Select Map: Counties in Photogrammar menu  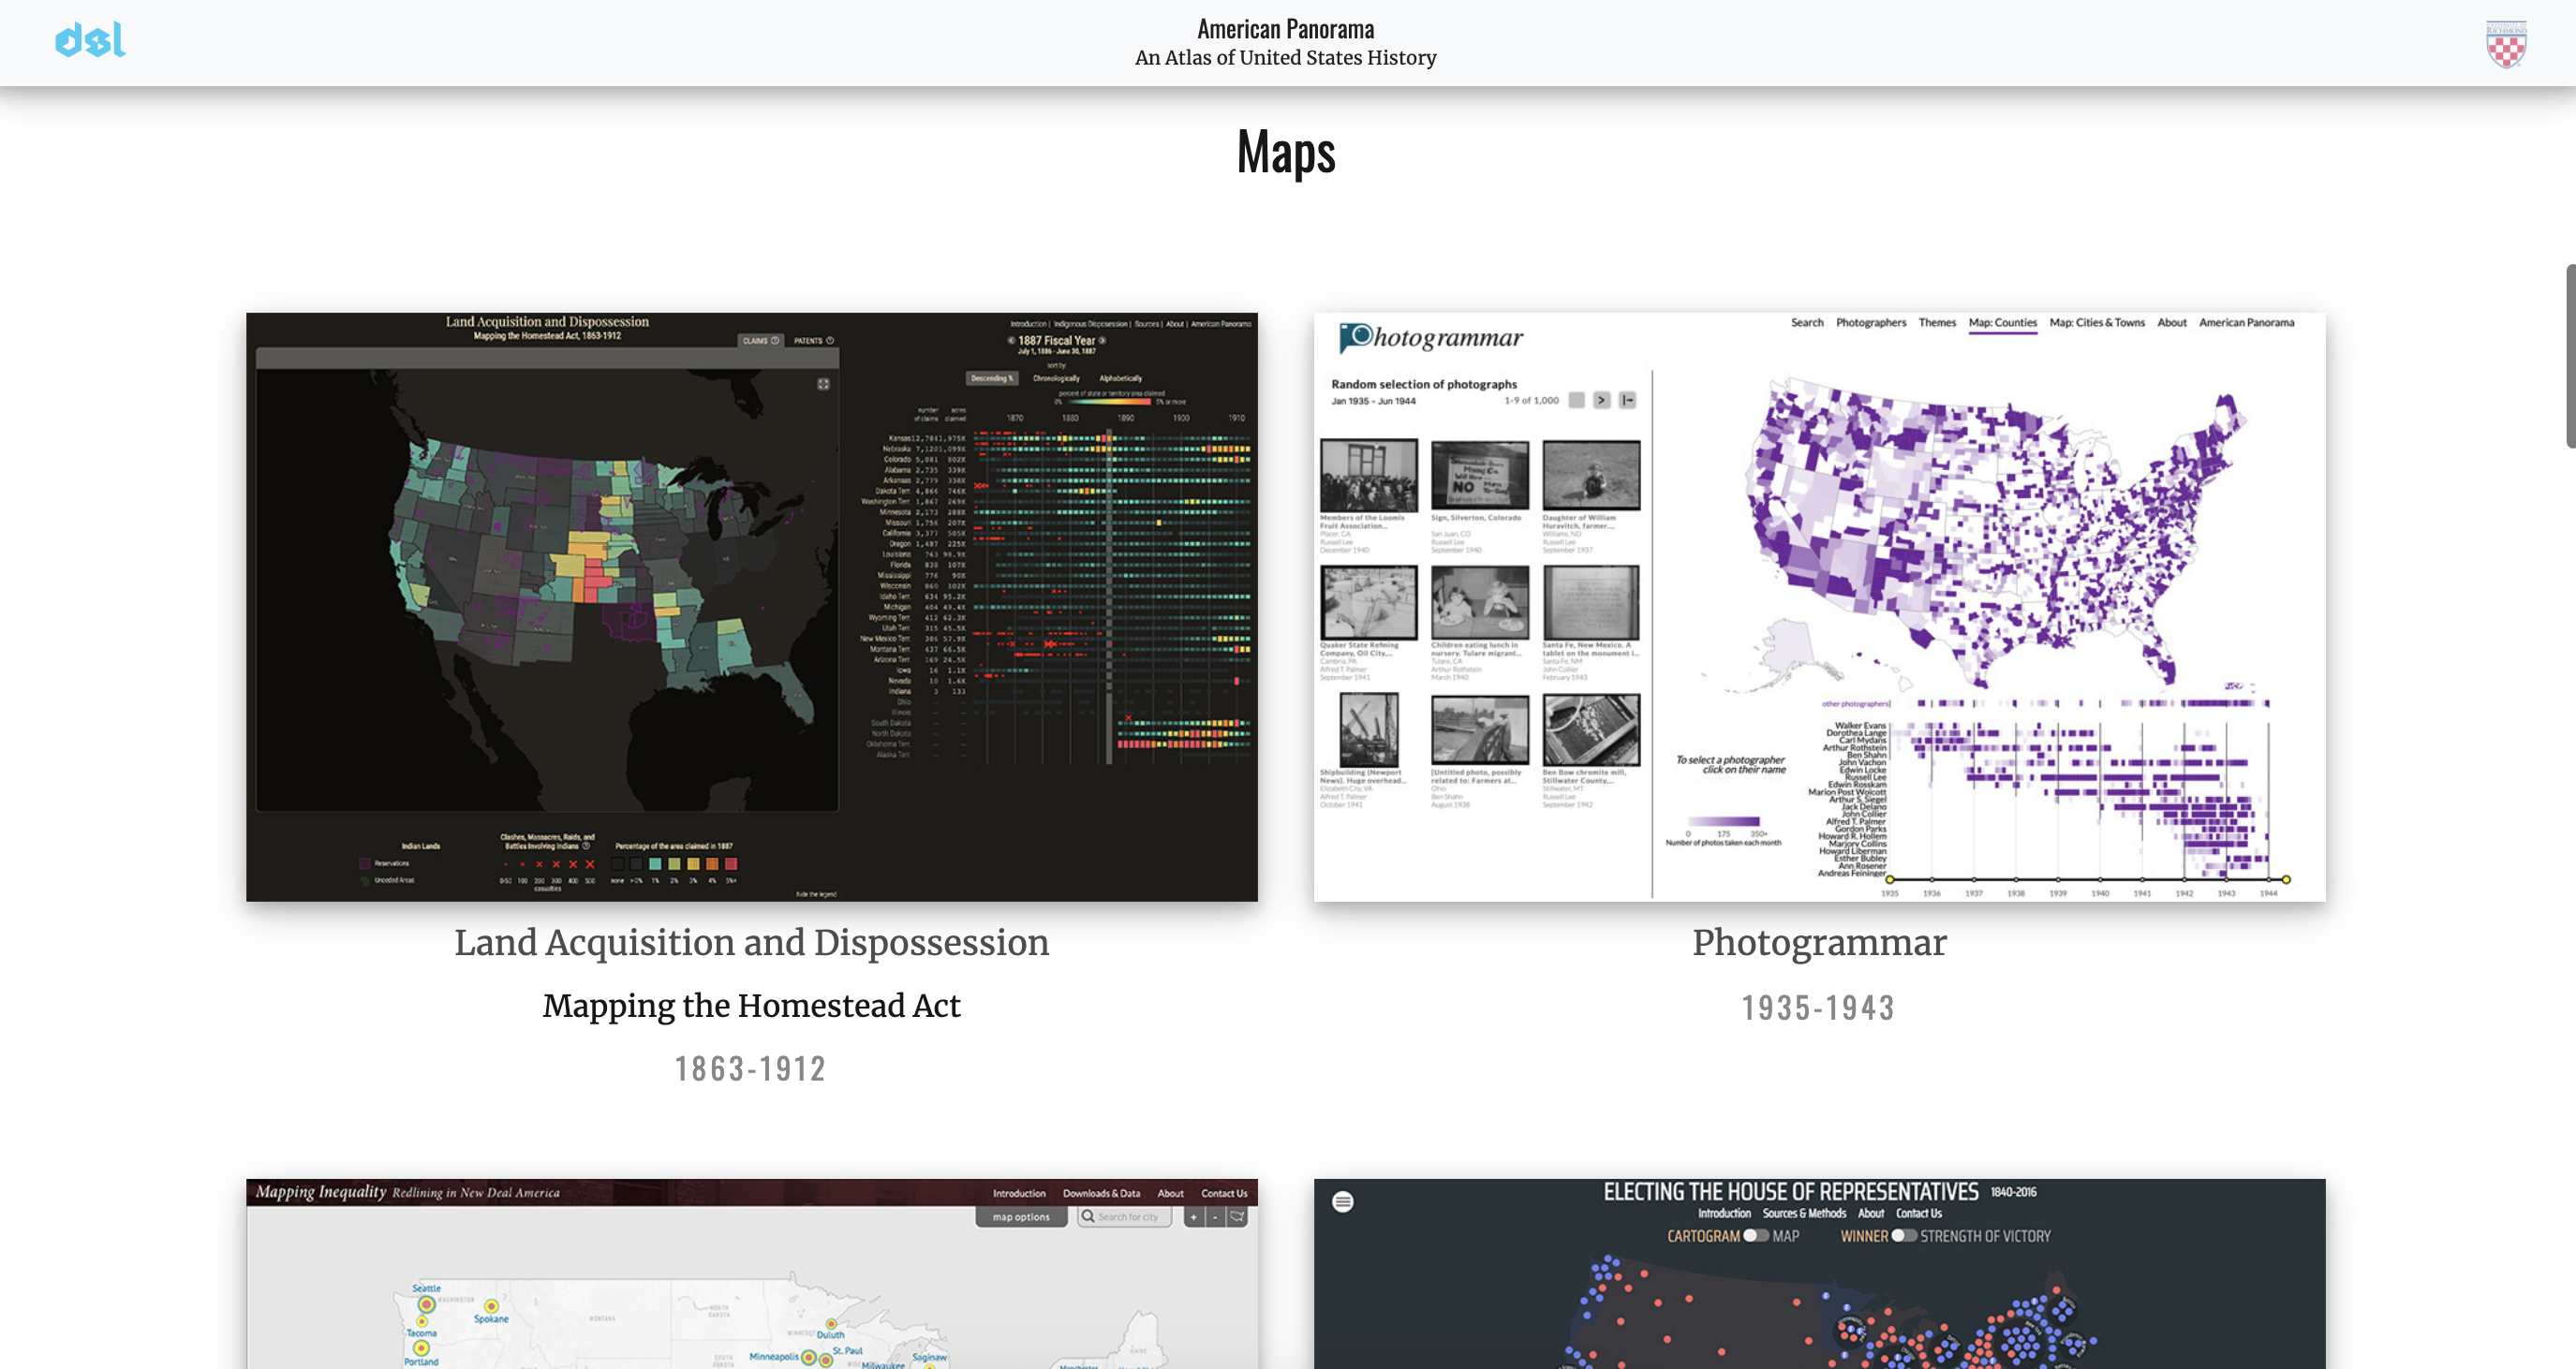[x=2002, y=323]
